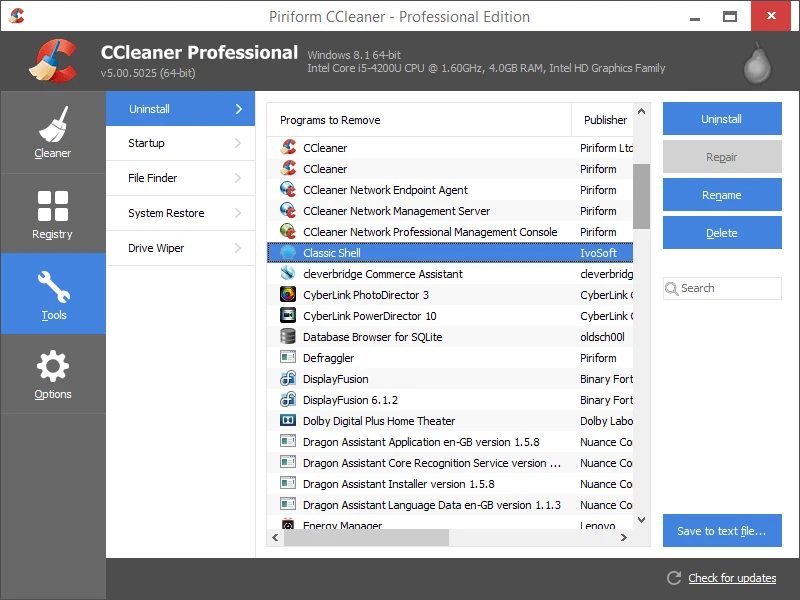Select the Tools wrench icon
This screenshot has height=600, width=800.
53,288
